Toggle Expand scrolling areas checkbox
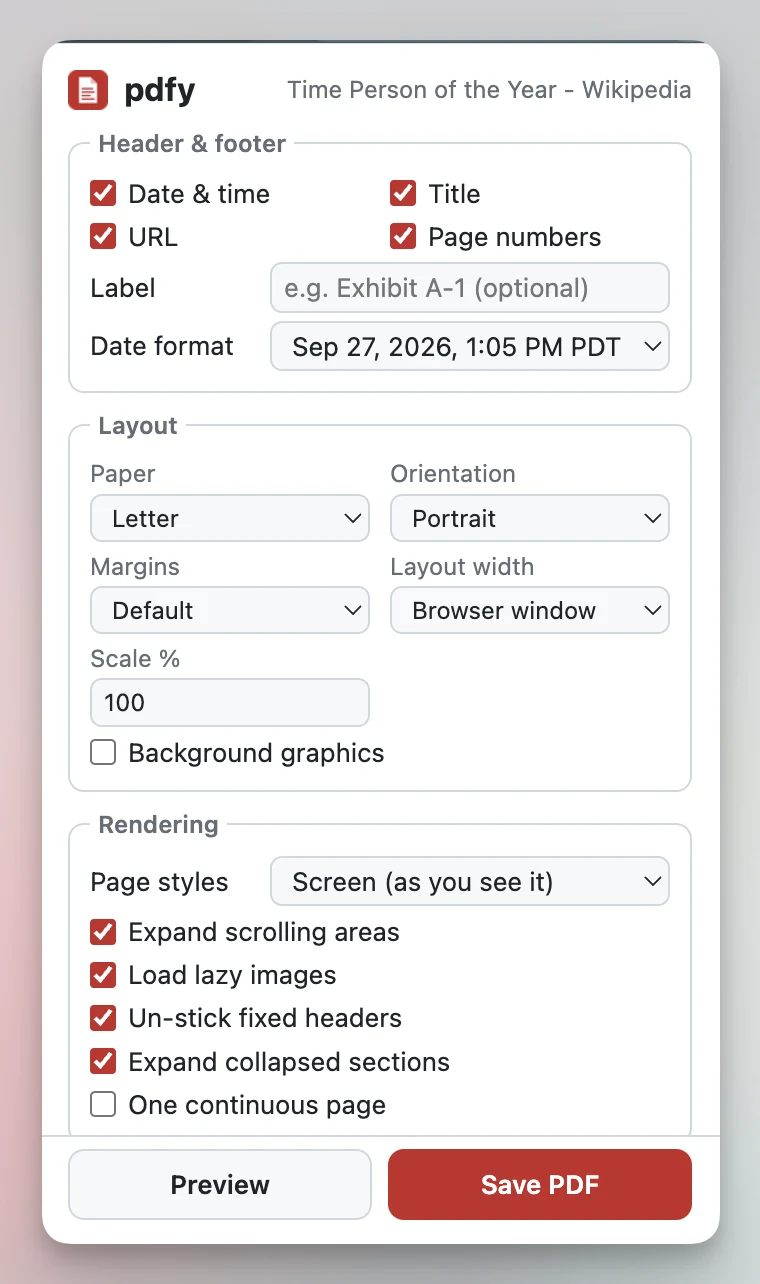 (x=103, y=932)
